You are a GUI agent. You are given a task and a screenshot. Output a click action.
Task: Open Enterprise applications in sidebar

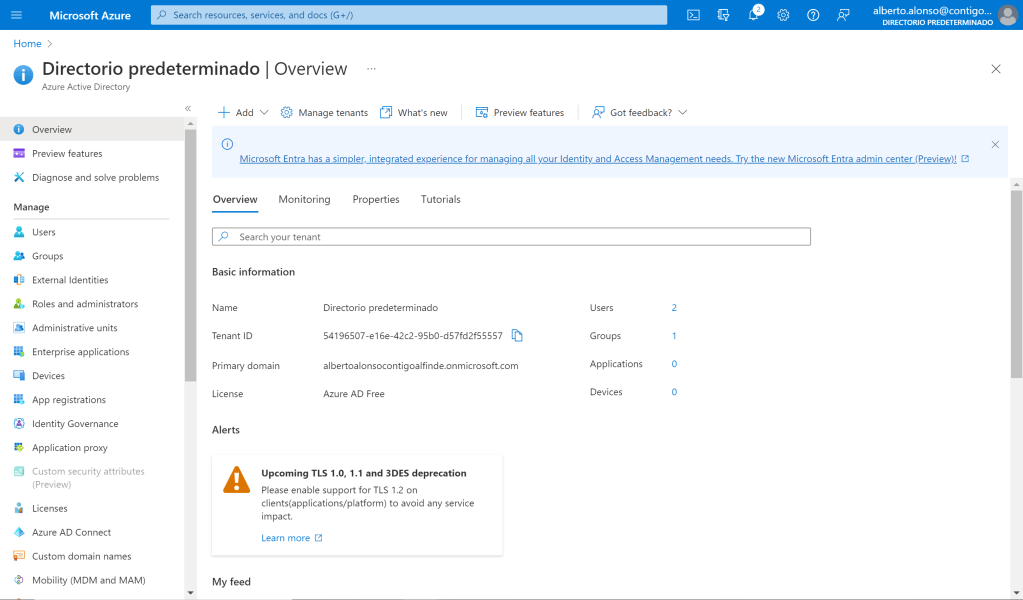click(80, 352)
